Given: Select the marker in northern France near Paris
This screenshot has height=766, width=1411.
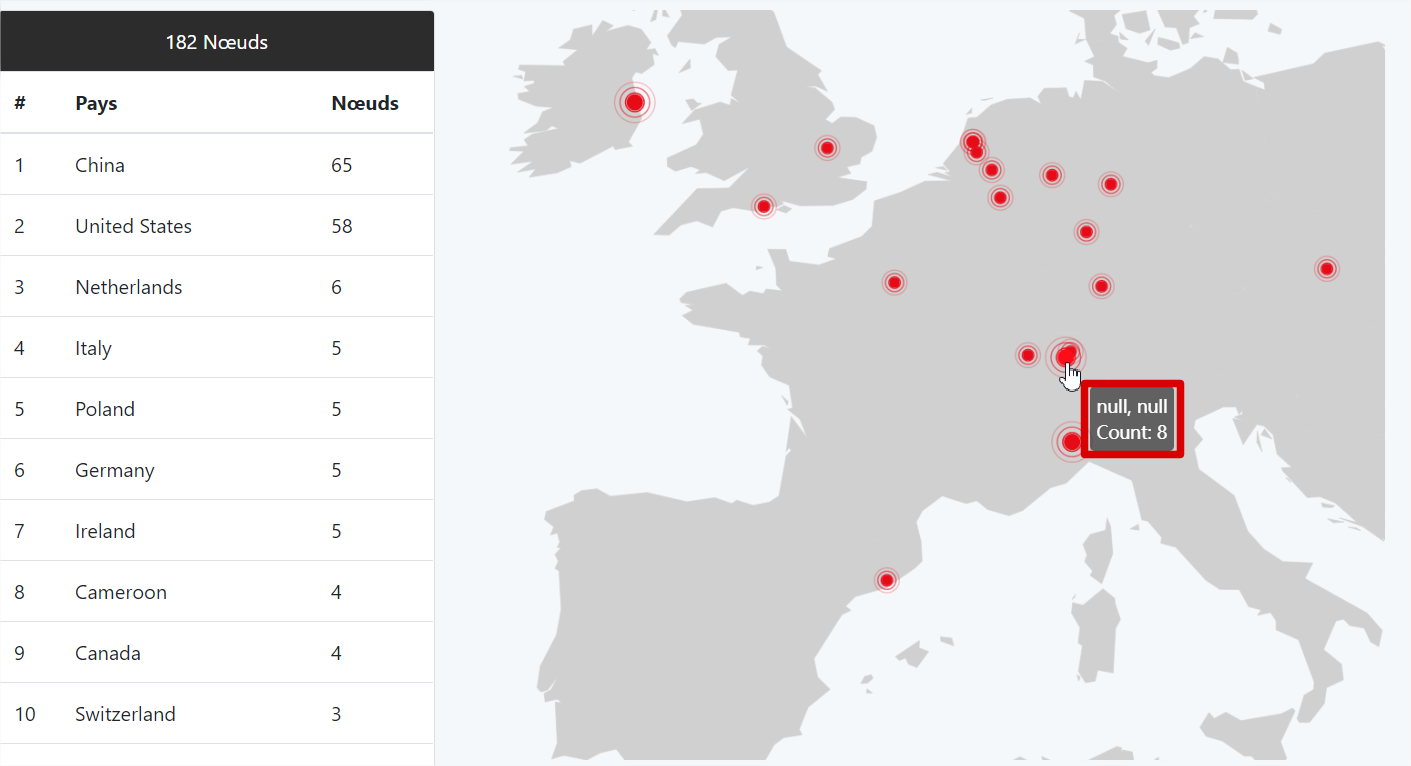Looking at the screenshot, I should point(894,283).
